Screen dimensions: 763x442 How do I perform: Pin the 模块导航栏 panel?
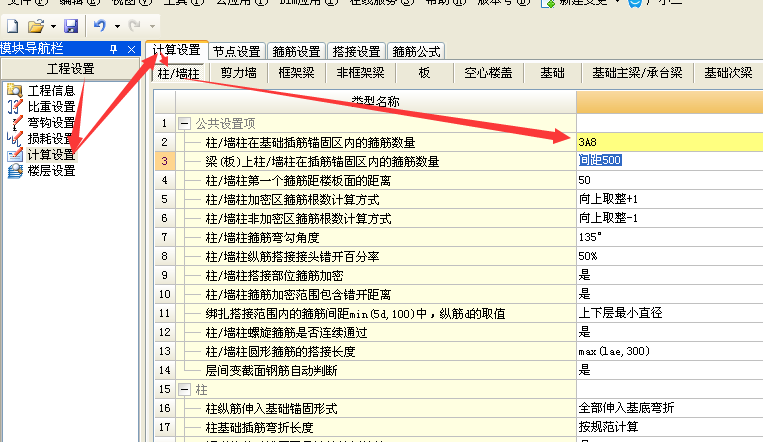point(113,49)
